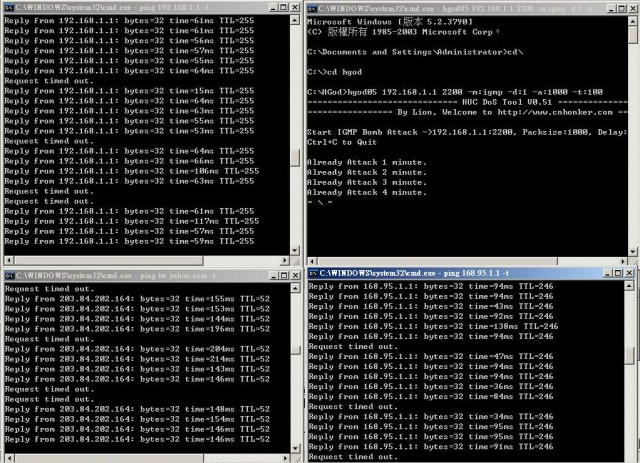This screenshot has width=640, height=463.
Task: Close the ping tw.yahoo.com window
Action: 295,274
